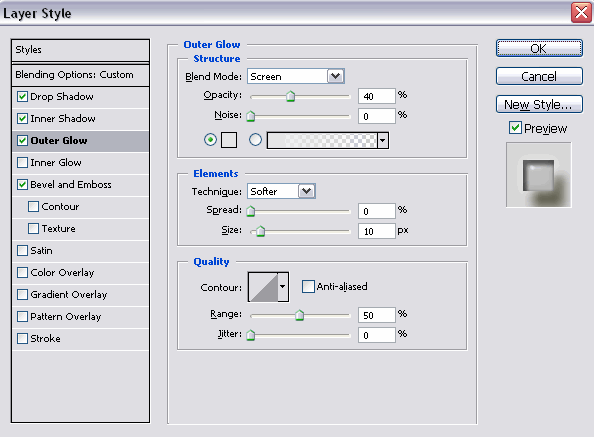Click the Jitter slider handle
594x437 pixels.
click(251, 335)
